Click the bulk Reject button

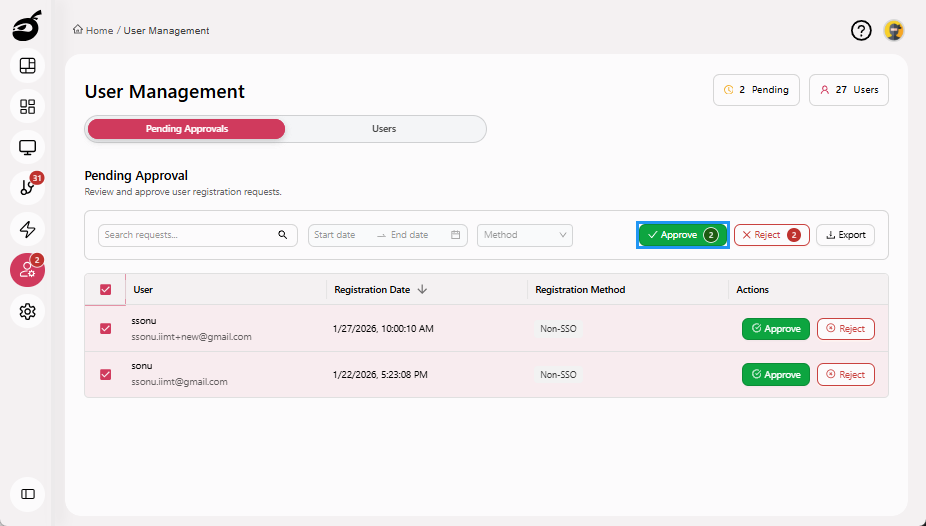pyautogui.click(x=772, y=235)
